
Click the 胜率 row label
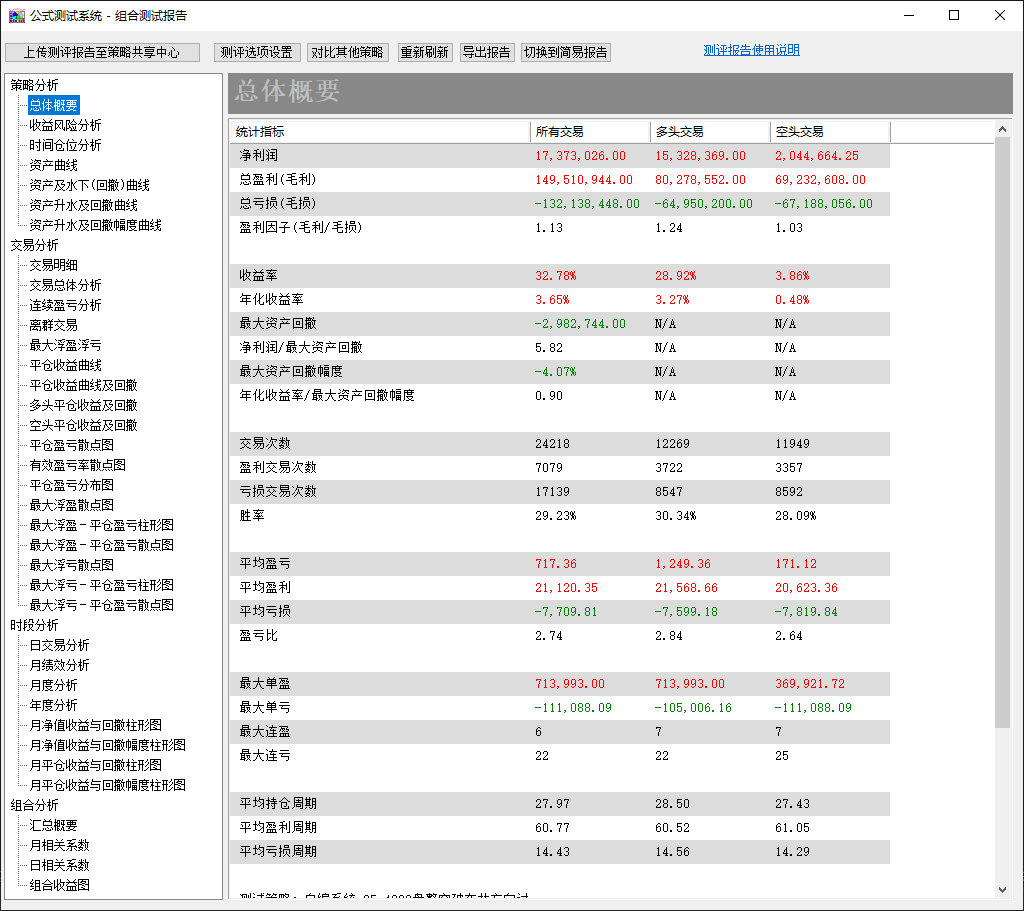(252, 516)
